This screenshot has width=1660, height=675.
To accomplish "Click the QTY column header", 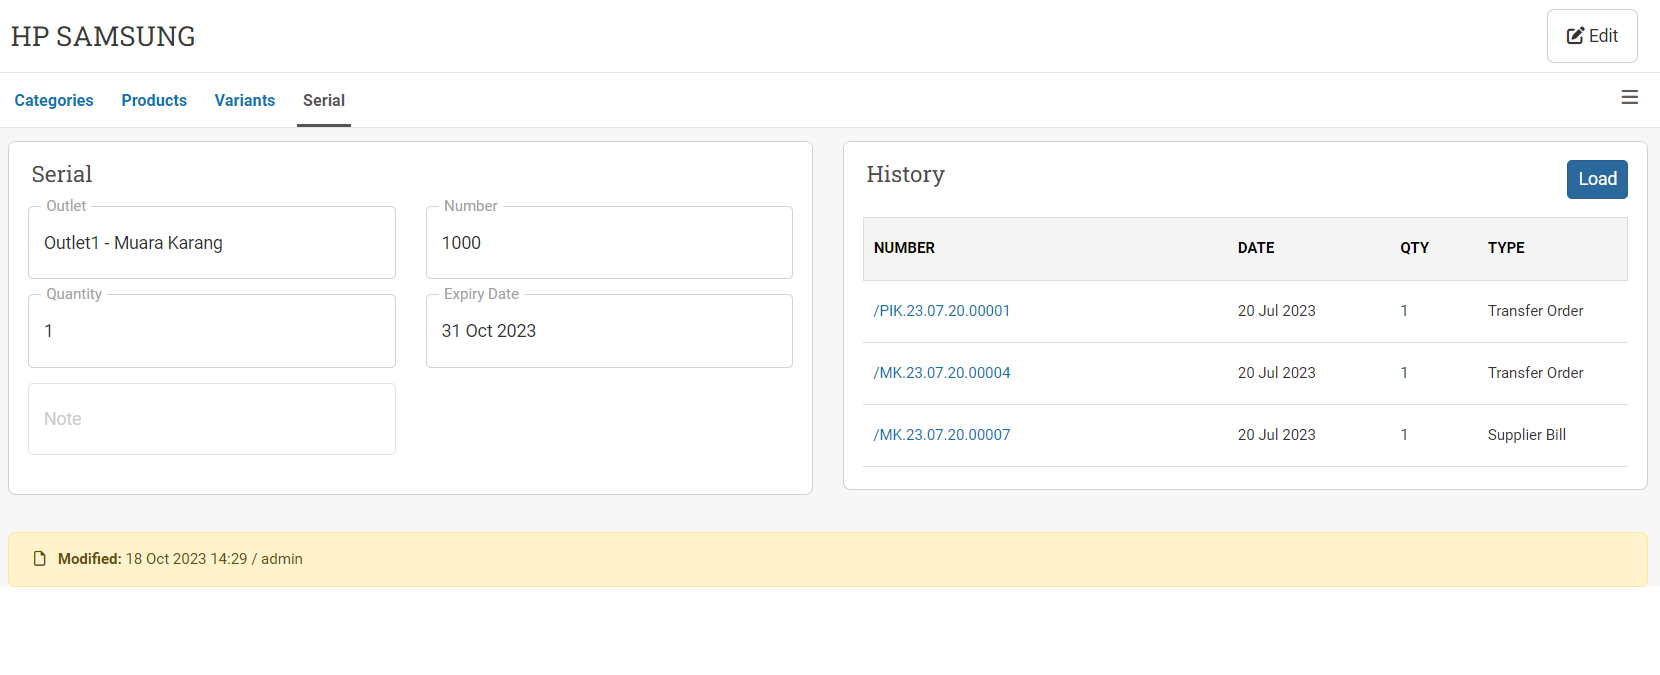I will coord(1414,248).
